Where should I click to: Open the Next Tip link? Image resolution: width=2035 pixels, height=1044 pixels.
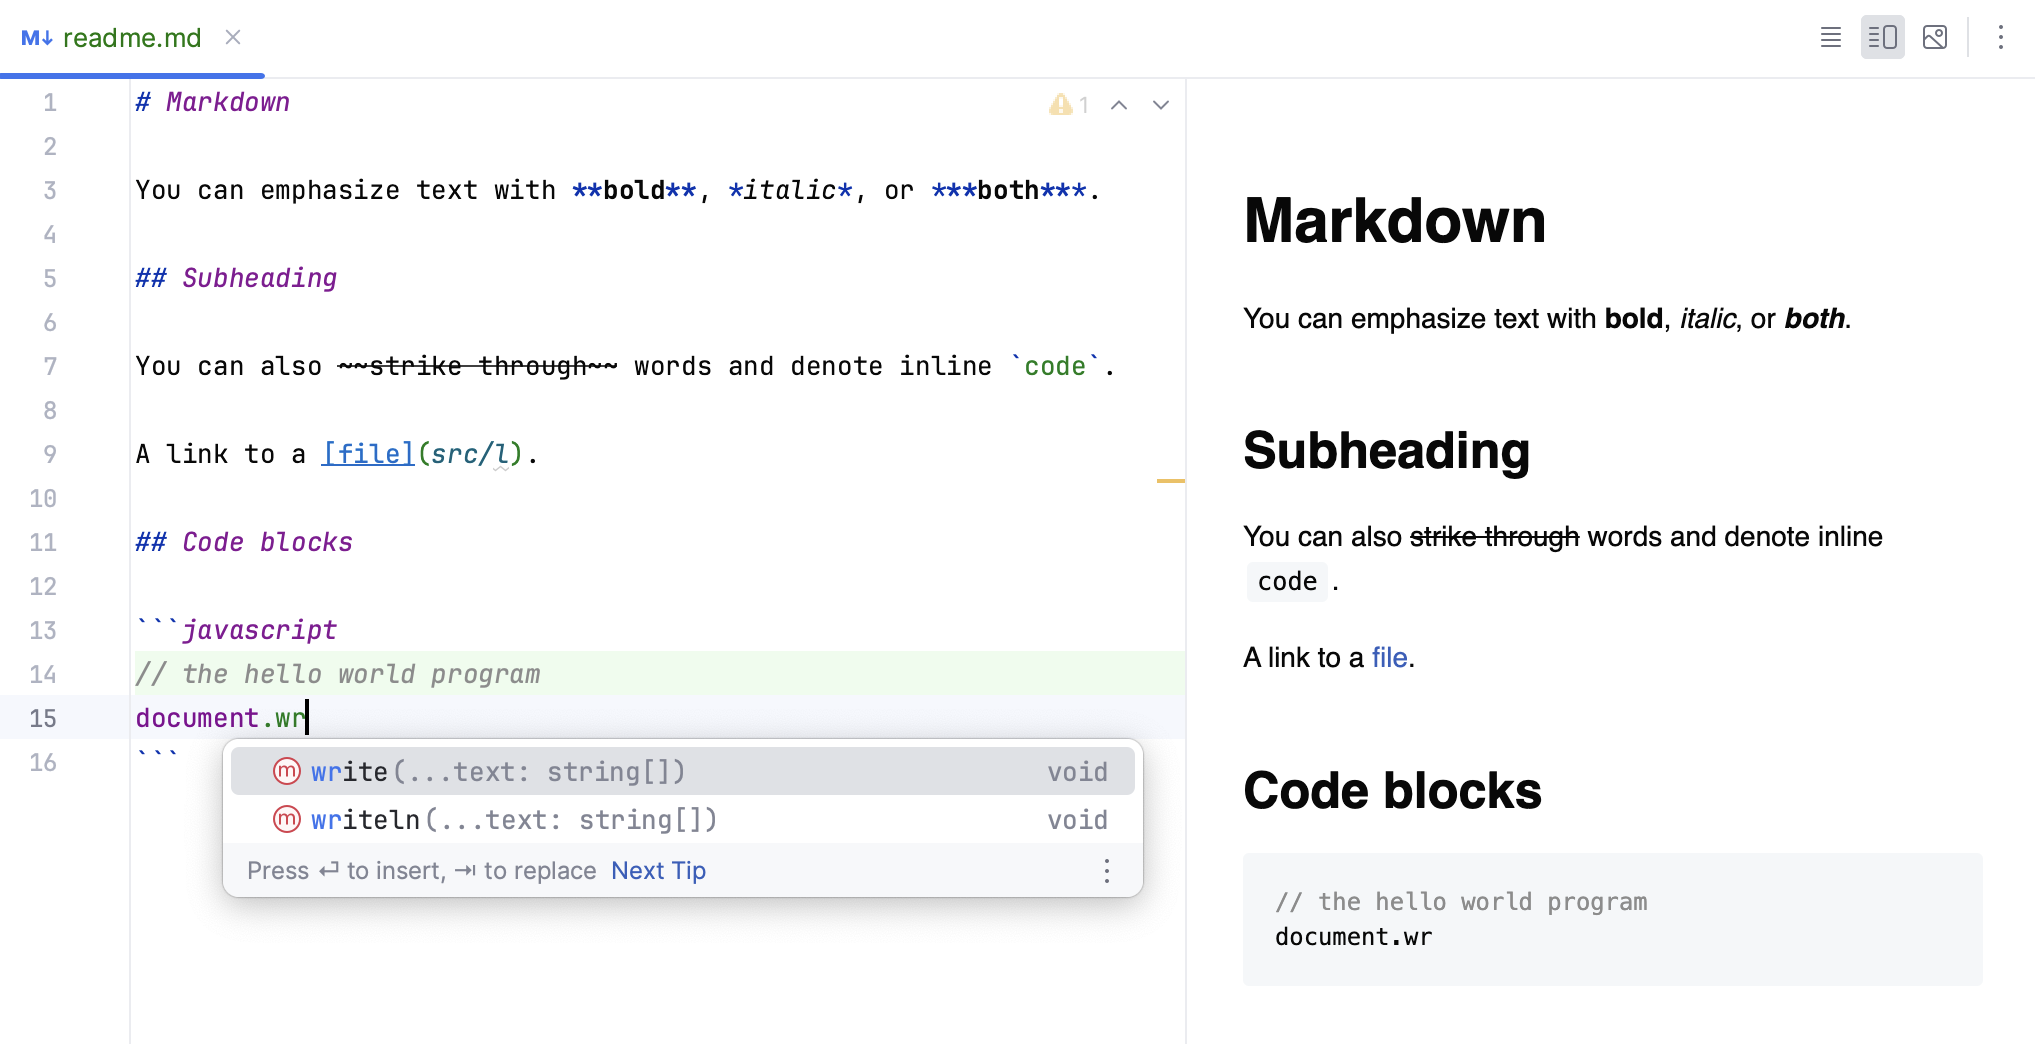657,871
